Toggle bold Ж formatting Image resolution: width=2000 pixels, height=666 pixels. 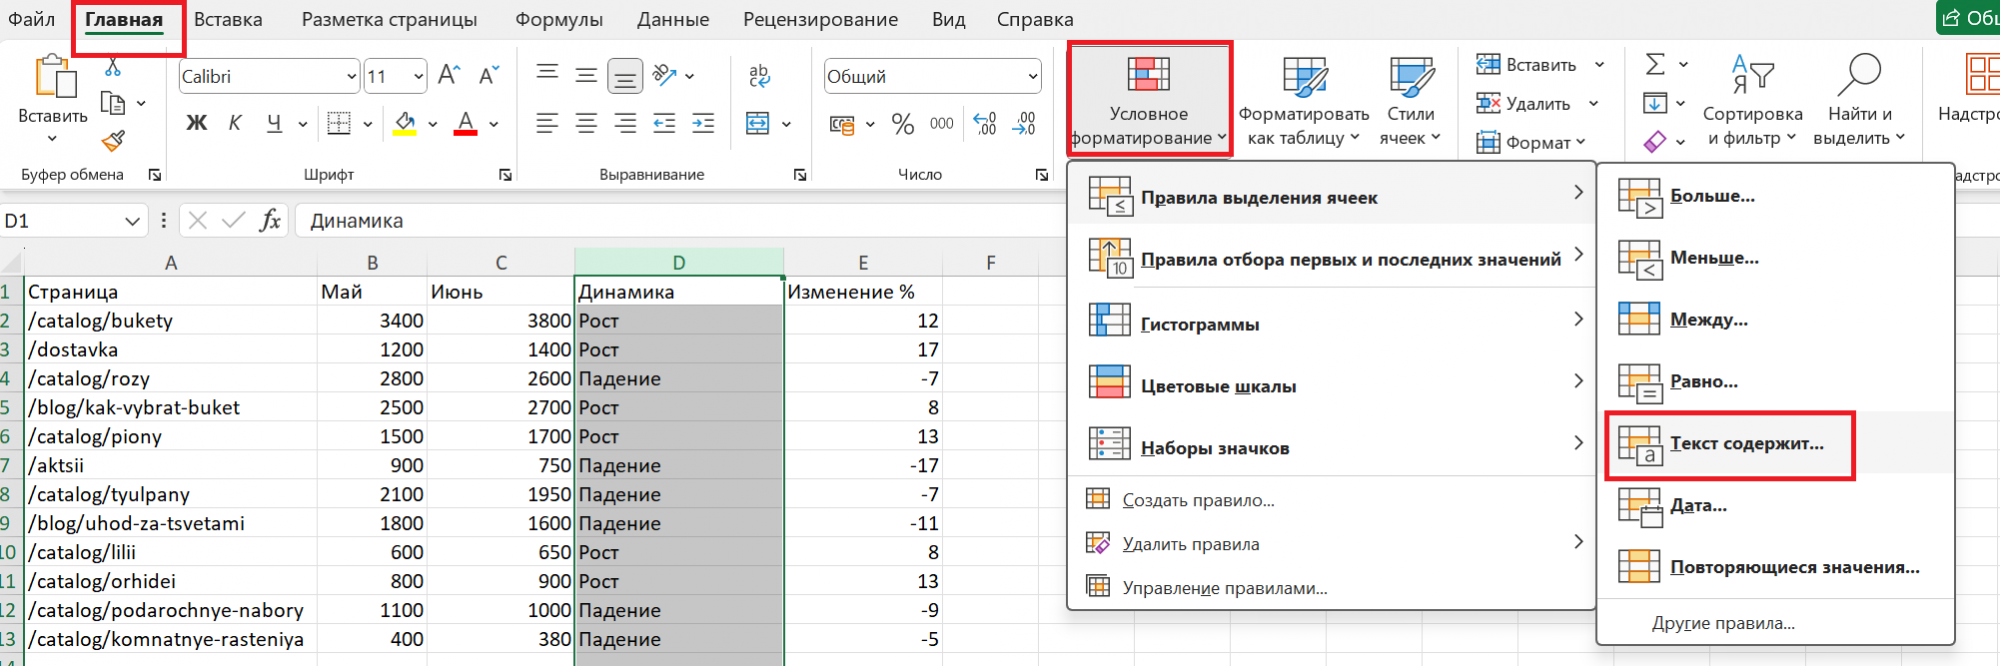pos(197,124)
